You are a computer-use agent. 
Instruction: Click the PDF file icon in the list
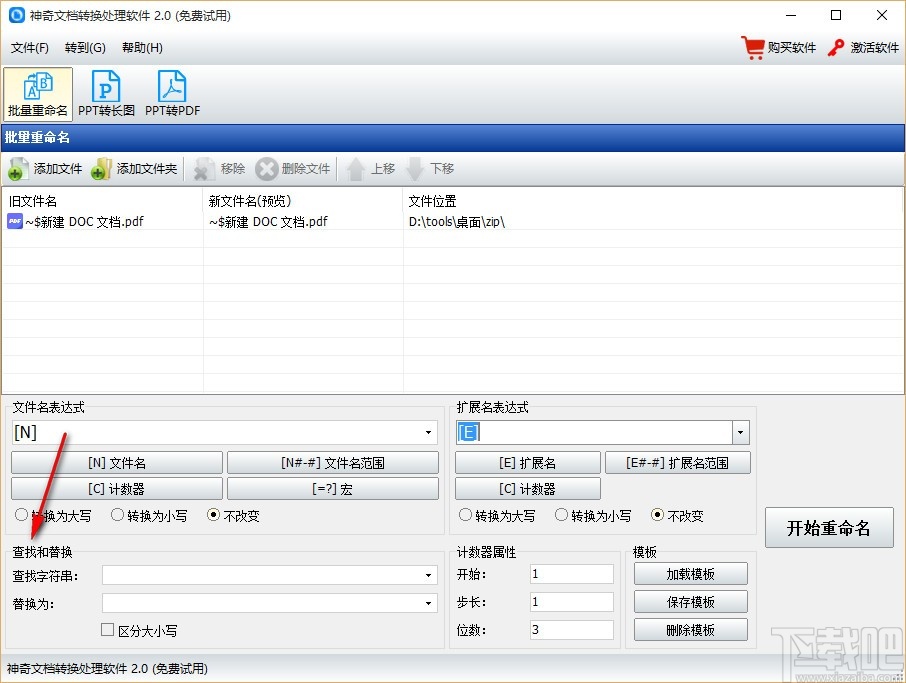click(15, 221)
